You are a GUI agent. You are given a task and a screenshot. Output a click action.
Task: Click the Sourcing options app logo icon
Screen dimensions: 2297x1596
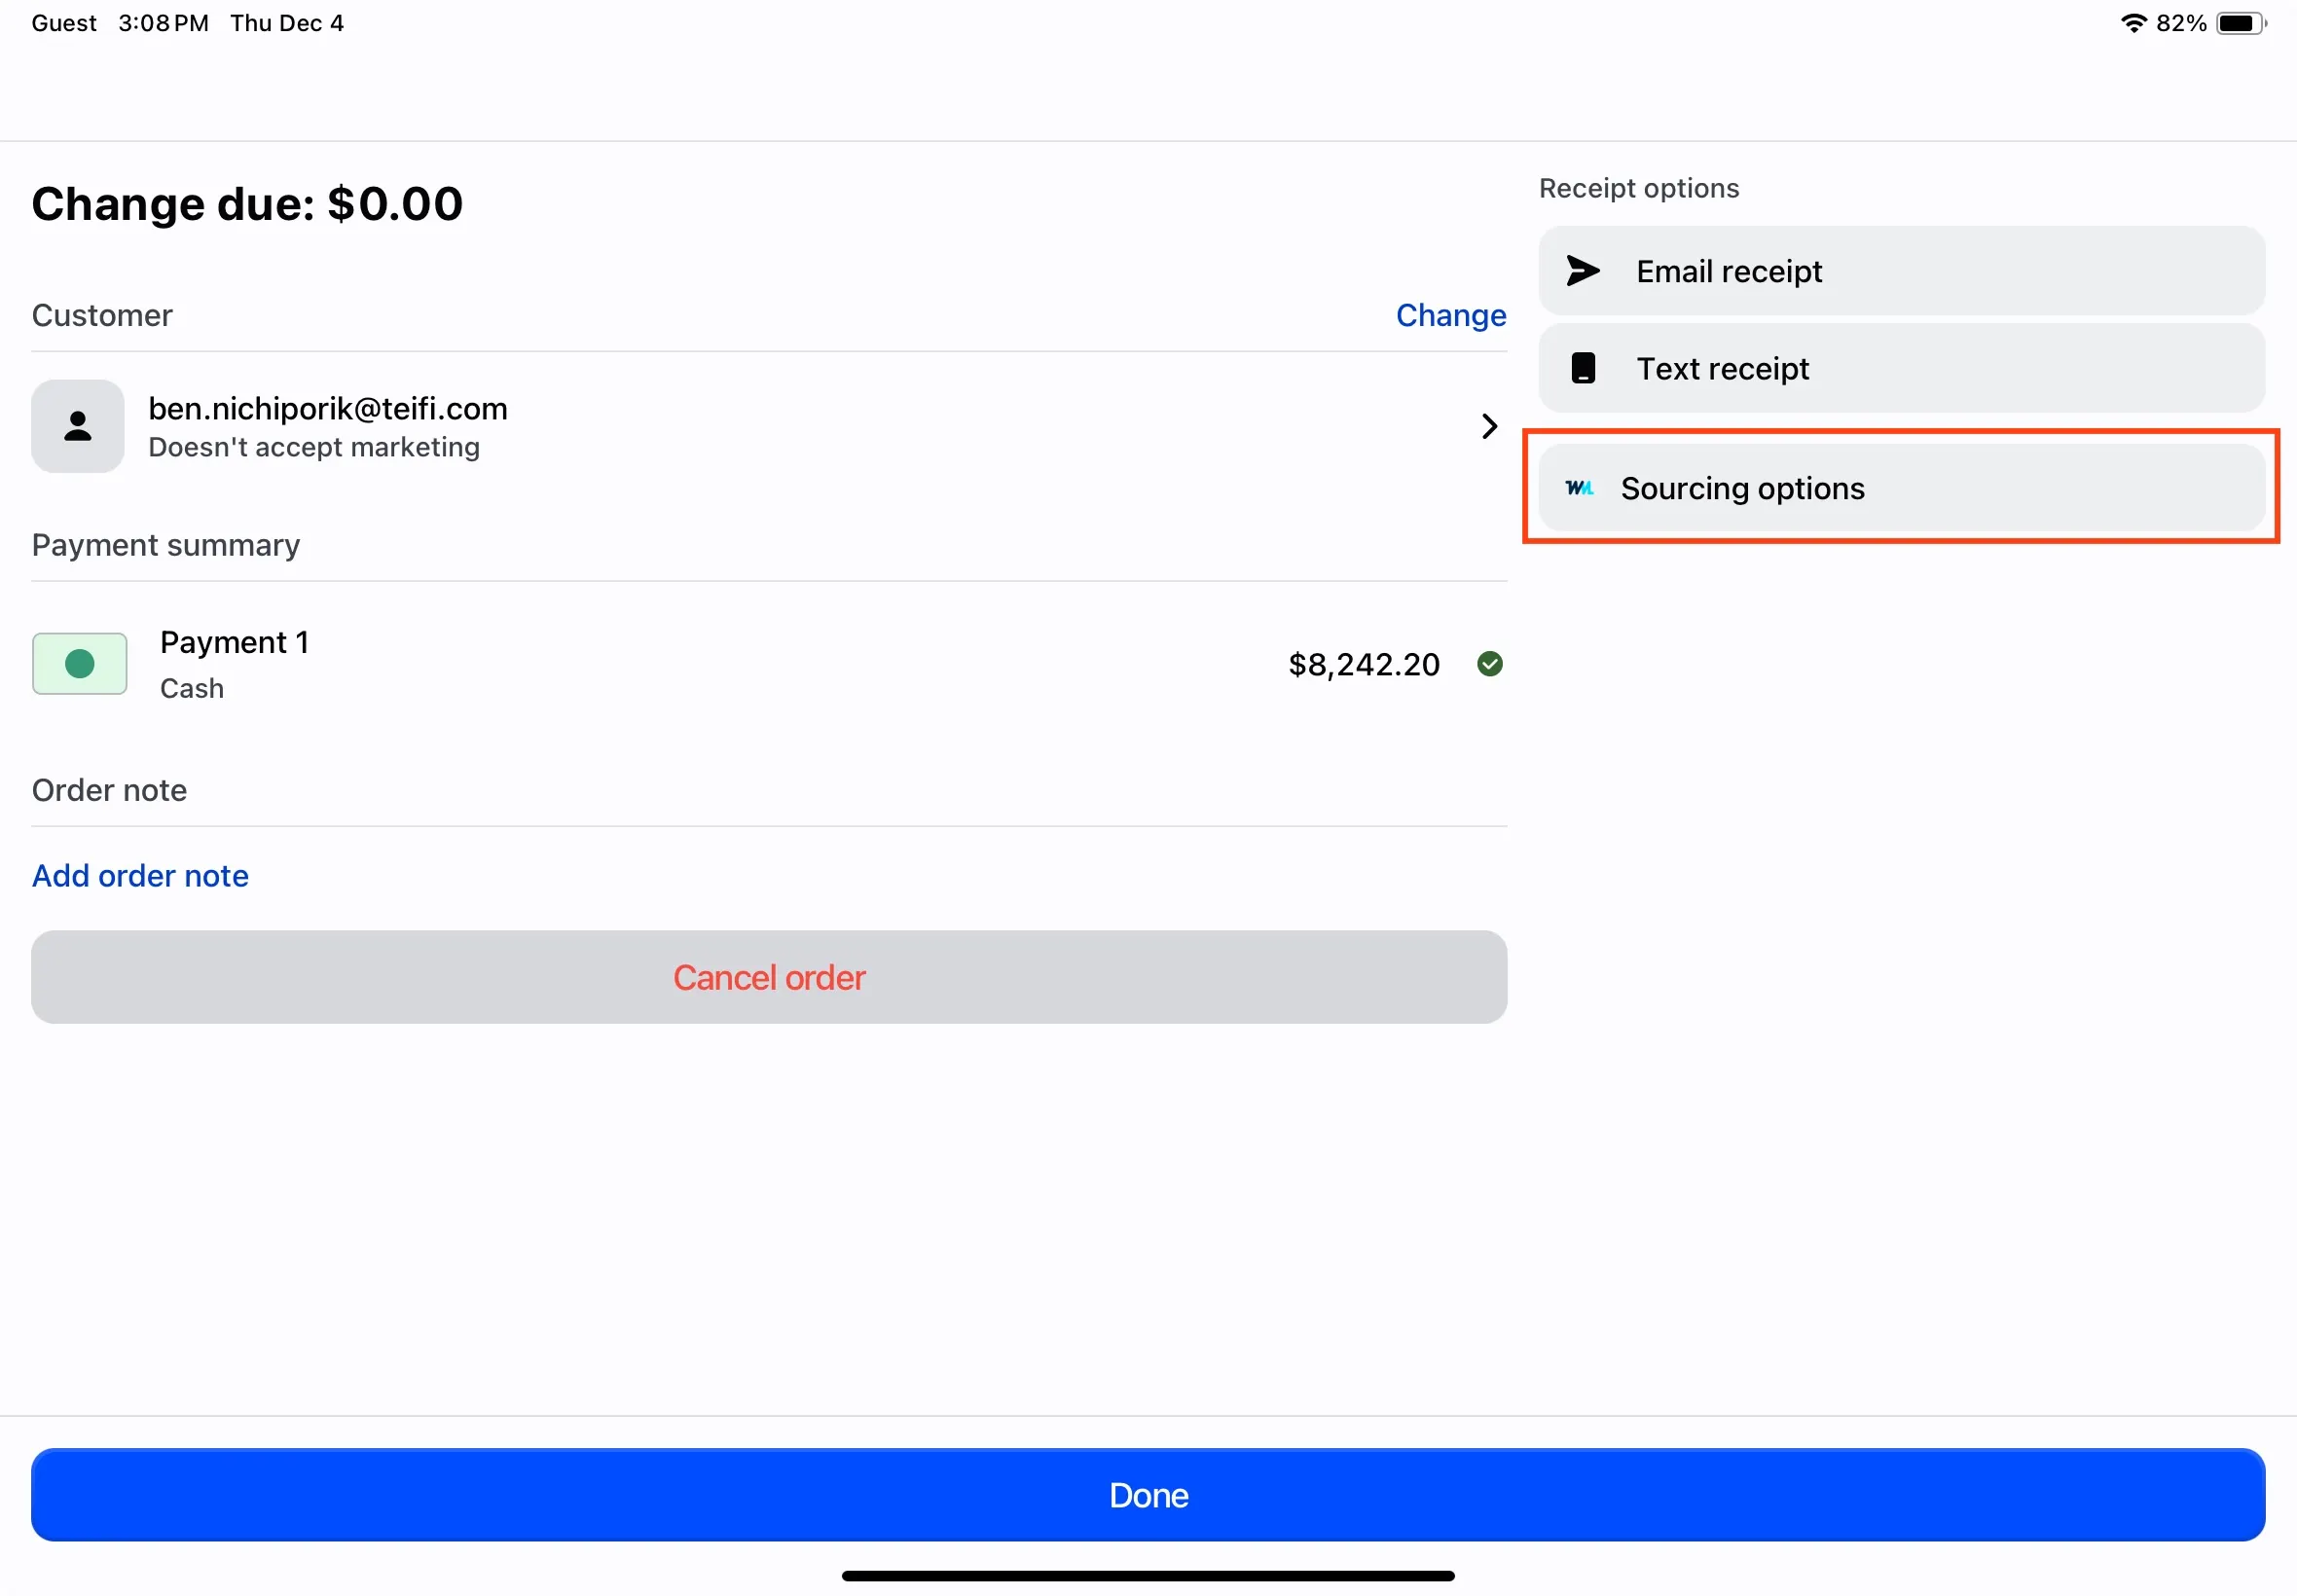1579,488
